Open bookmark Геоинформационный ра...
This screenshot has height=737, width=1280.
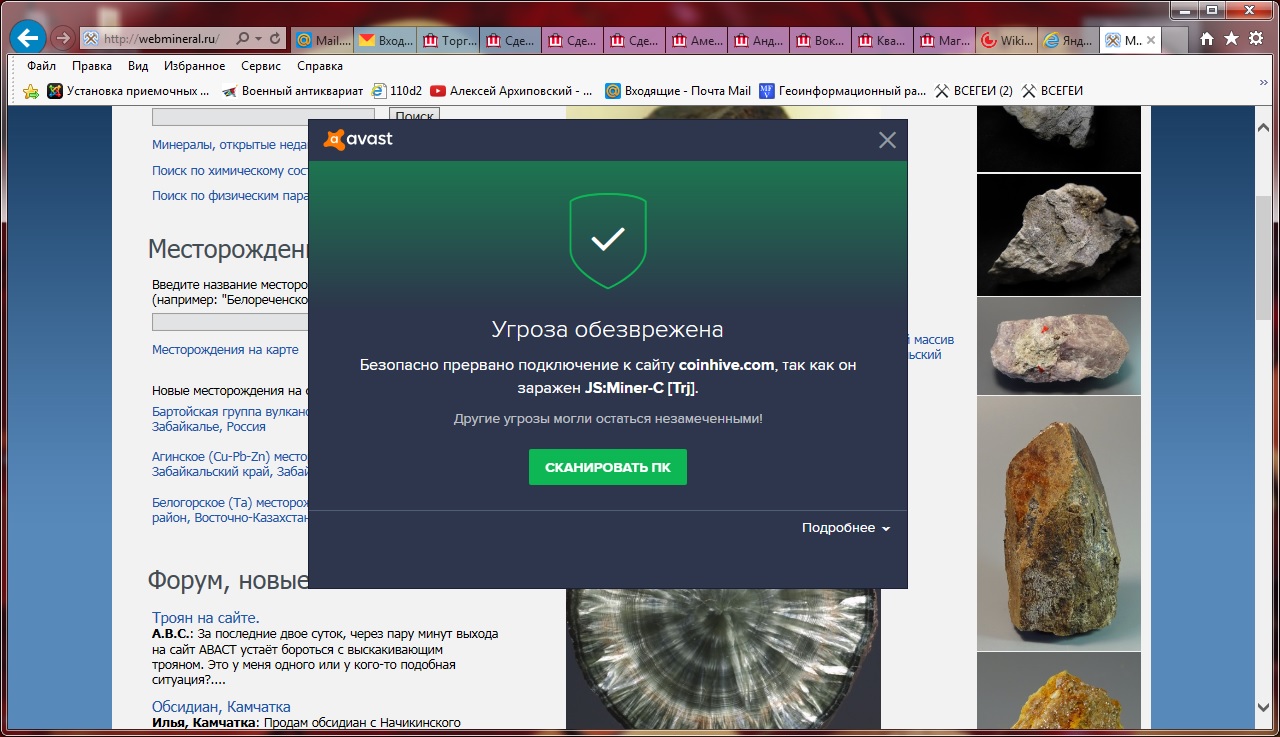click(x=843, y=91)
